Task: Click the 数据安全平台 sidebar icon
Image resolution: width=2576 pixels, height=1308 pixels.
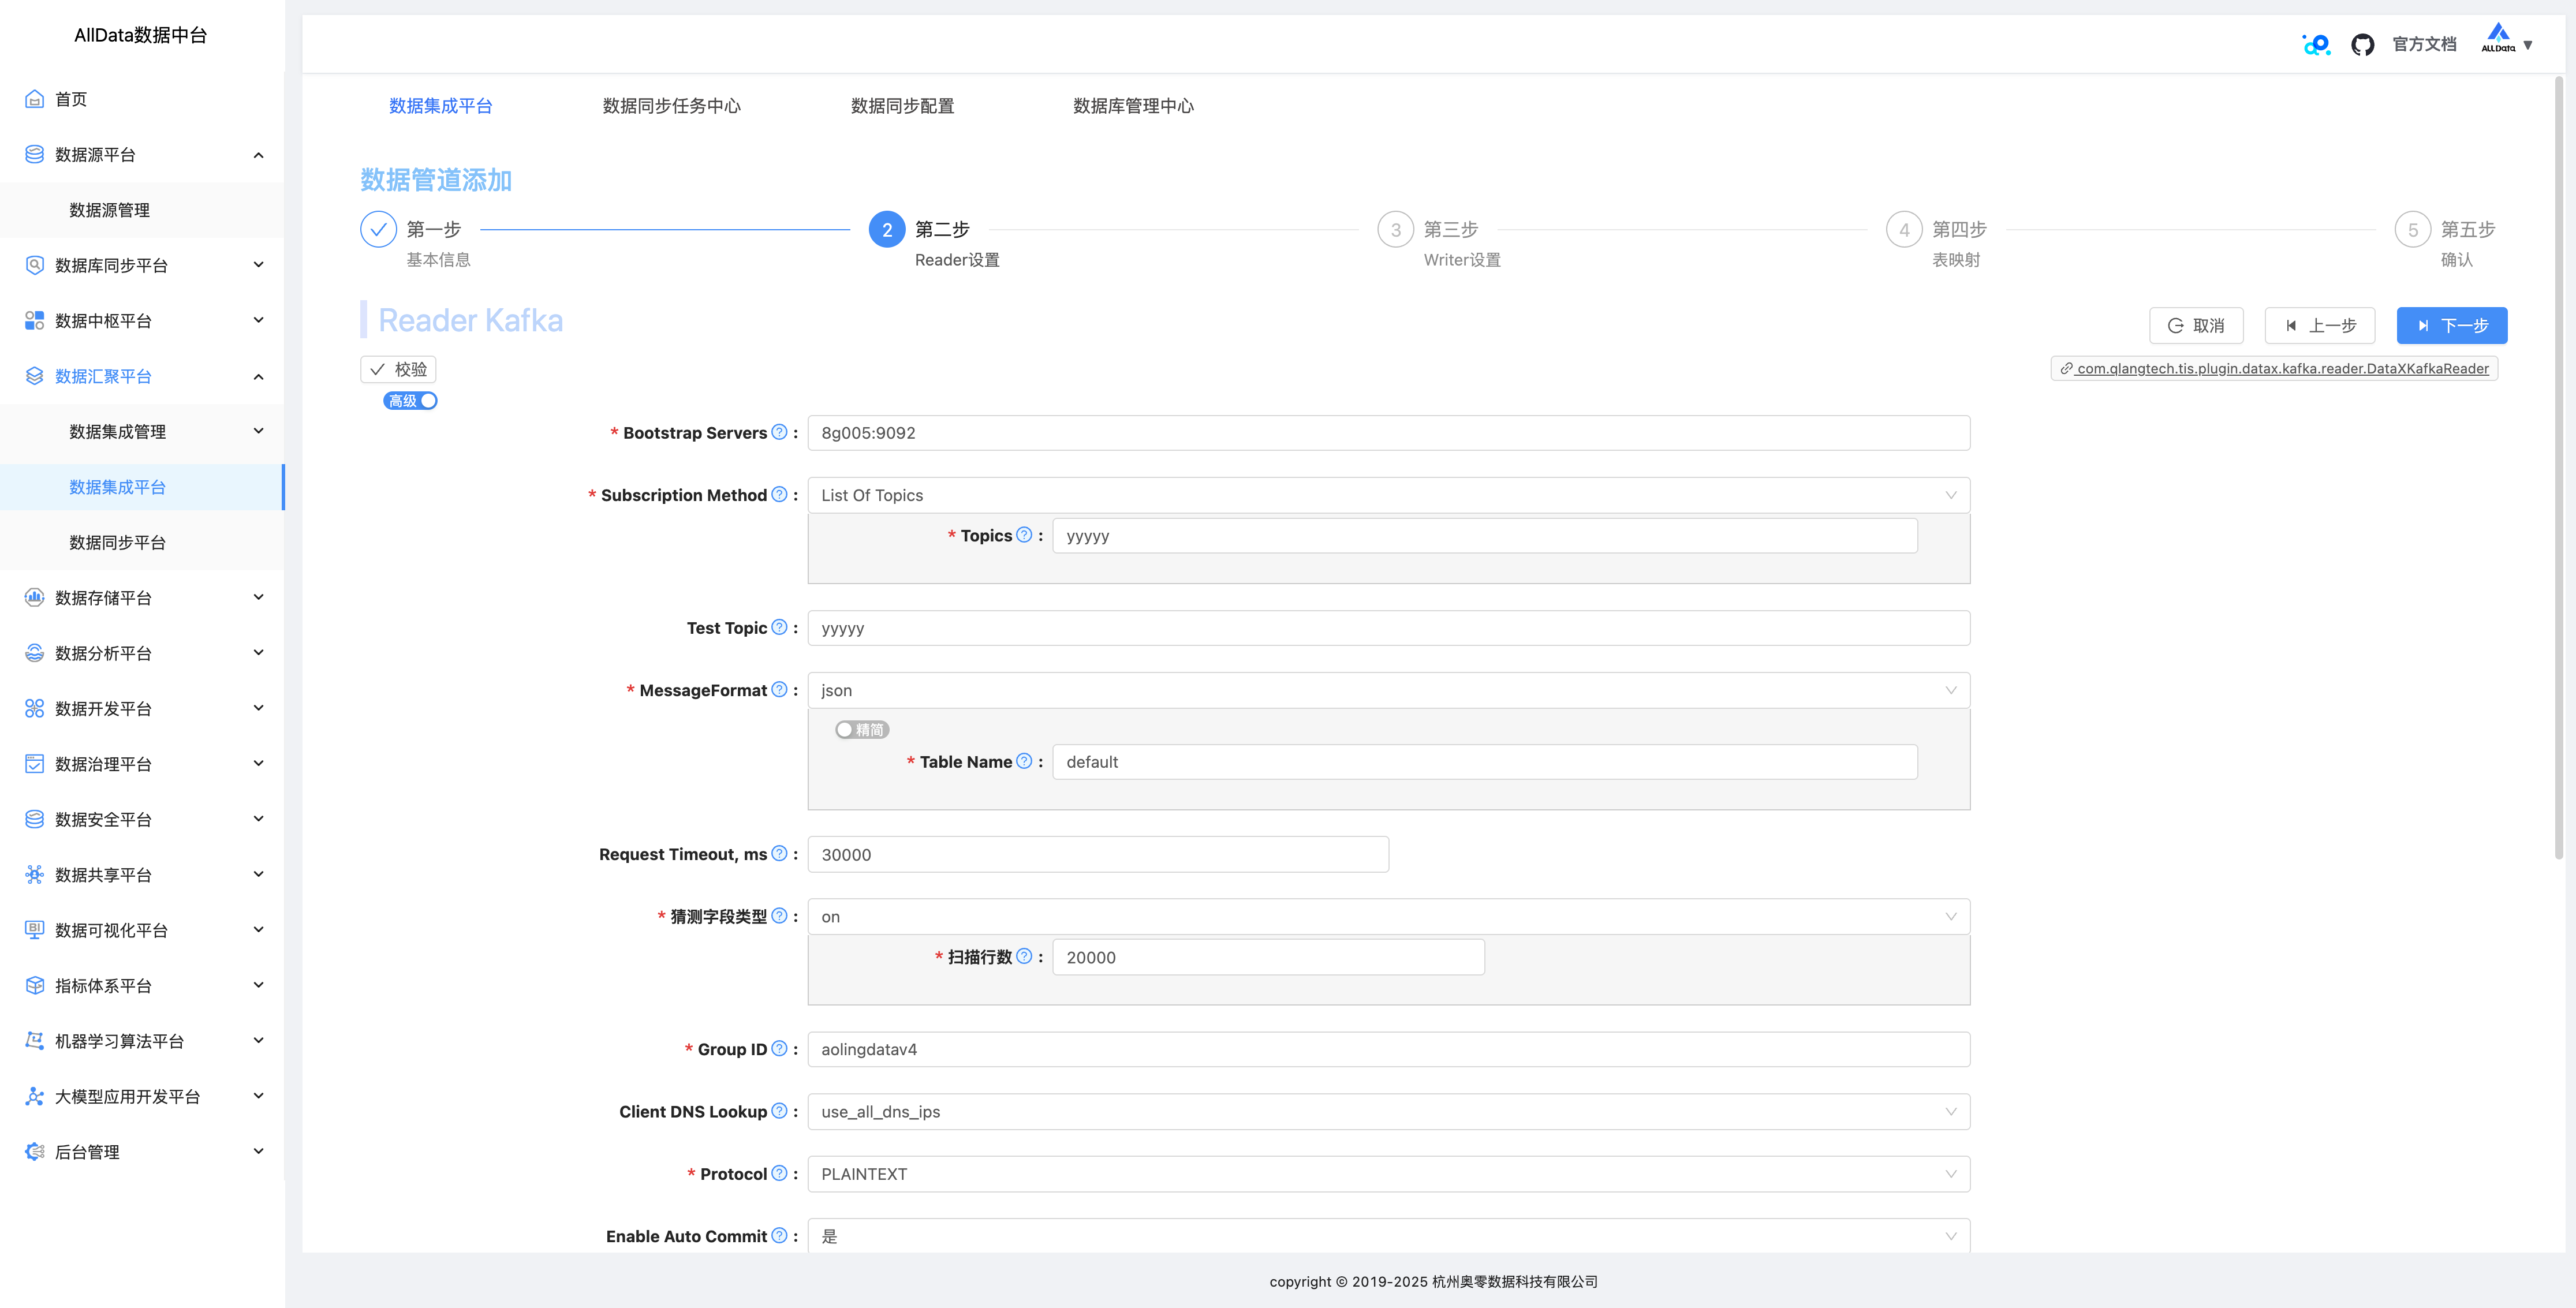Action: (34, 819)
